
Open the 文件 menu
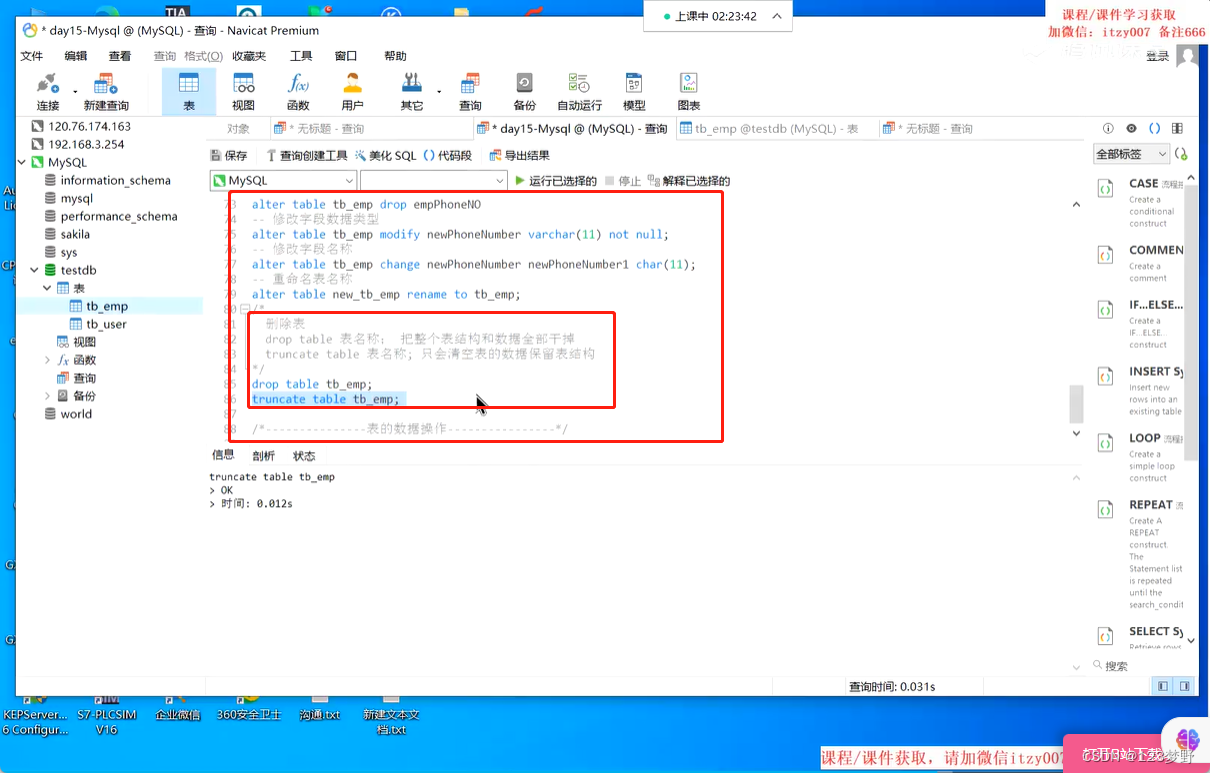click(32, 56)
